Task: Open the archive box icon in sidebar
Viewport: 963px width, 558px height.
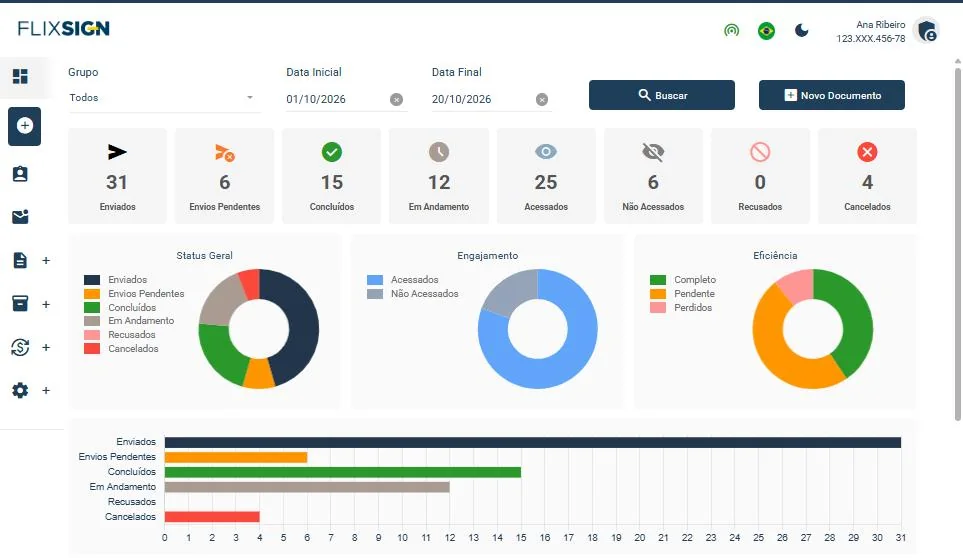Action: click(x=20, y=303)
